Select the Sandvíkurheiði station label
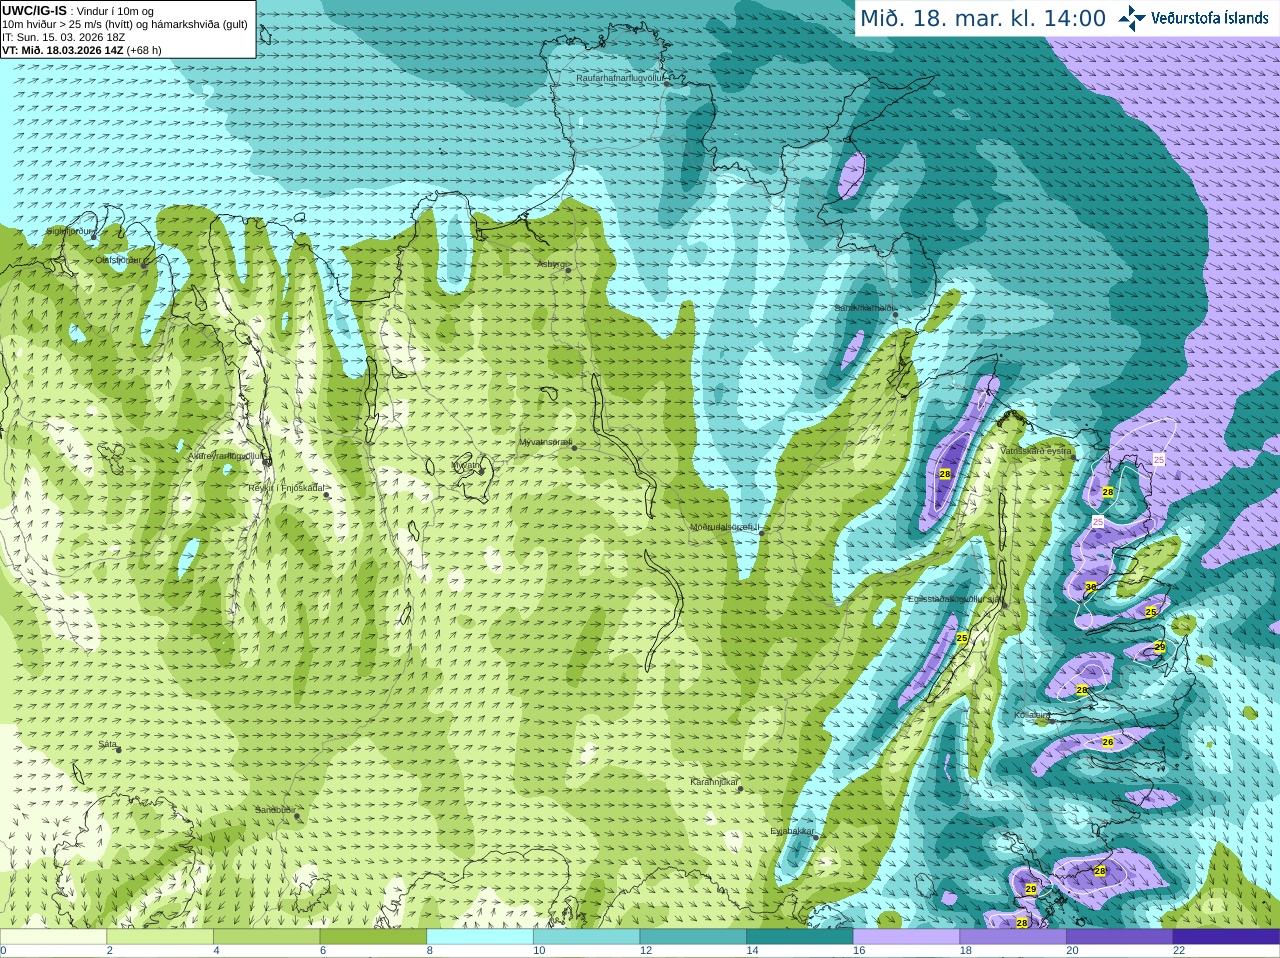 click(865, 308)
